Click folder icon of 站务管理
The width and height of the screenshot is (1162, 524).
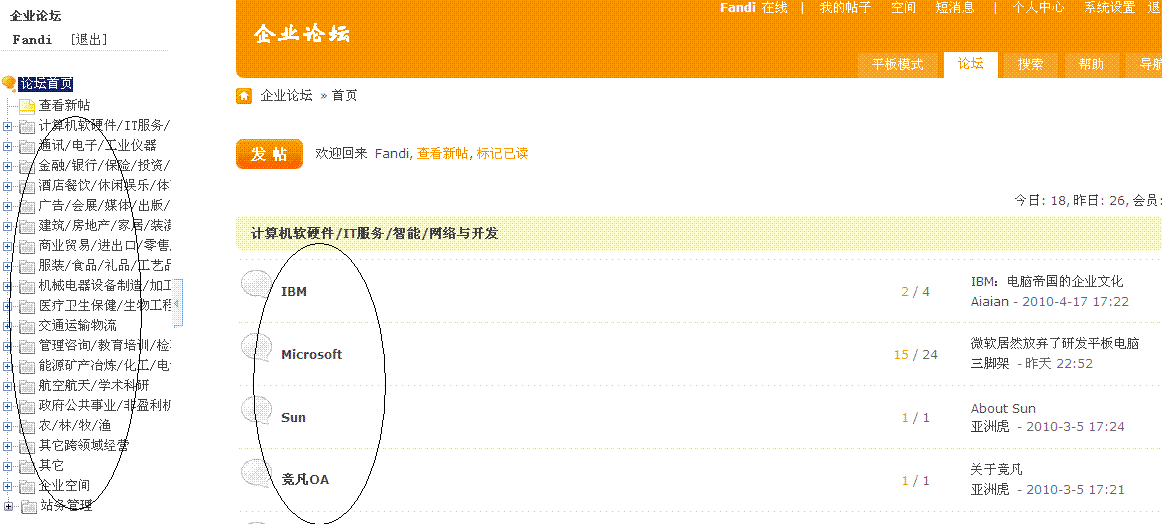tap(29, 507)
